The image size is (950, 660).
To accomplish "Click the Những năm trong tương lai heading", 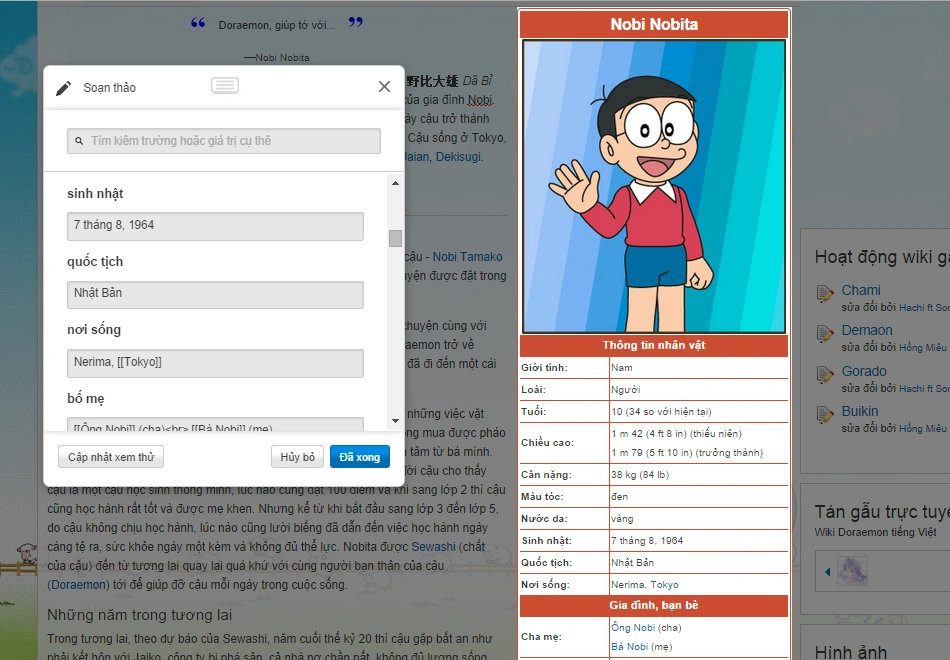I will coord(140,615).
